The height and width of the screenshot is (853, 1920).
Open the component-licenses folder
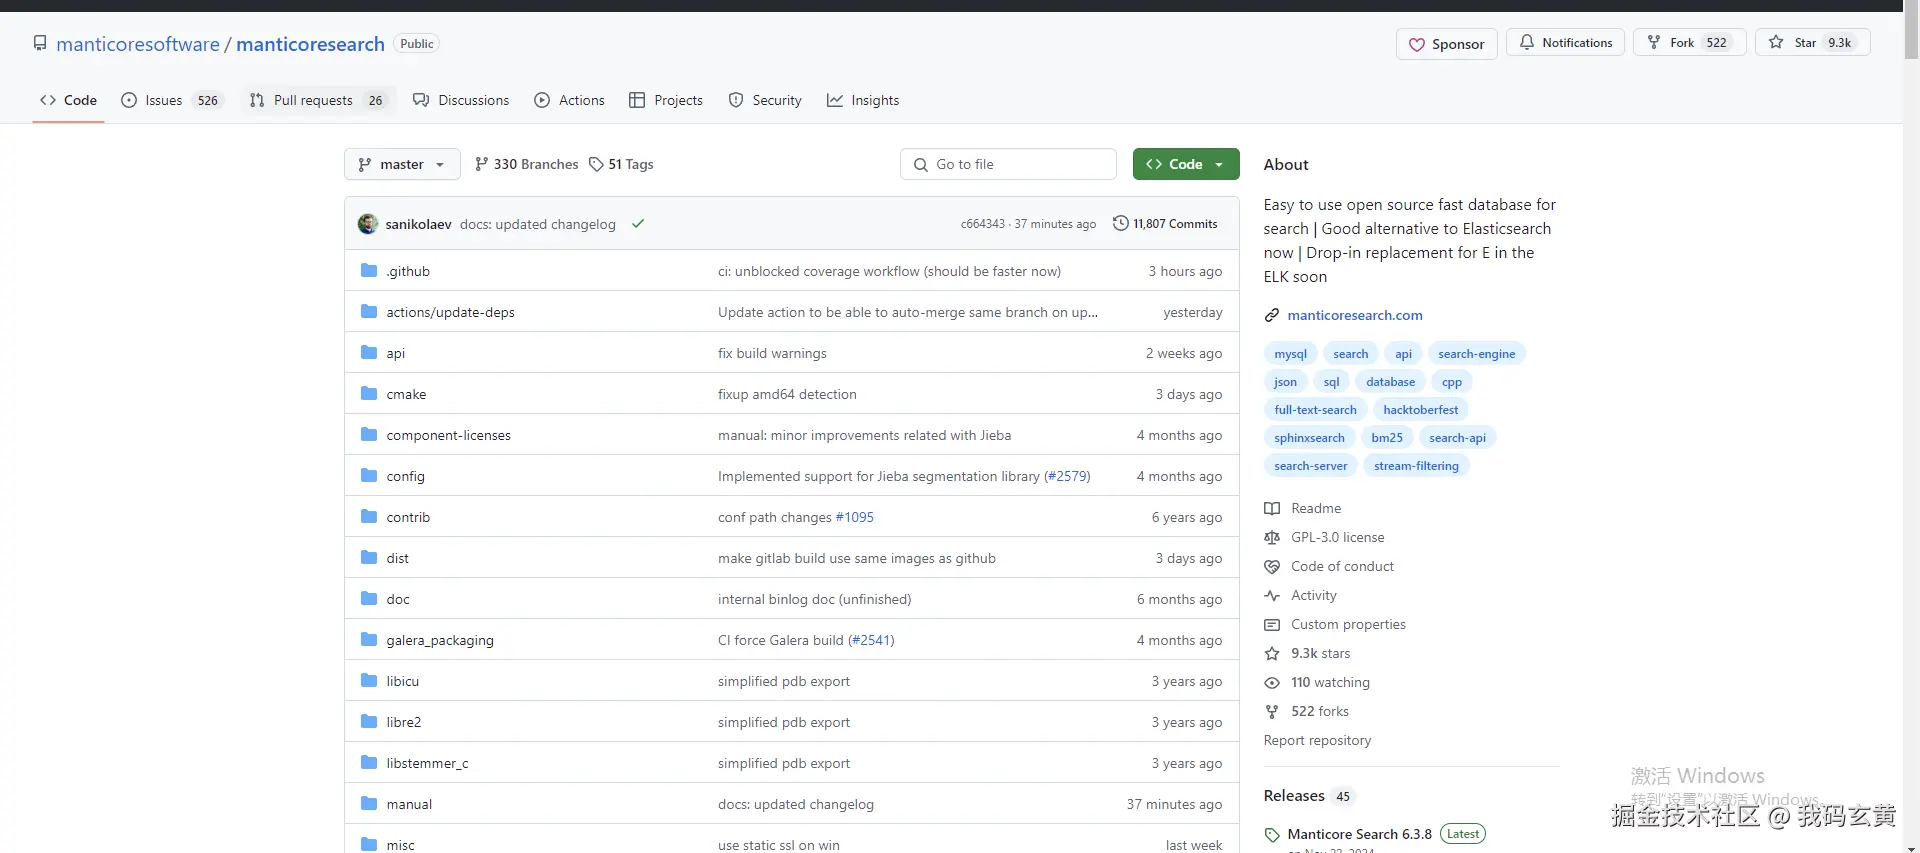click(x=448, y=435)
